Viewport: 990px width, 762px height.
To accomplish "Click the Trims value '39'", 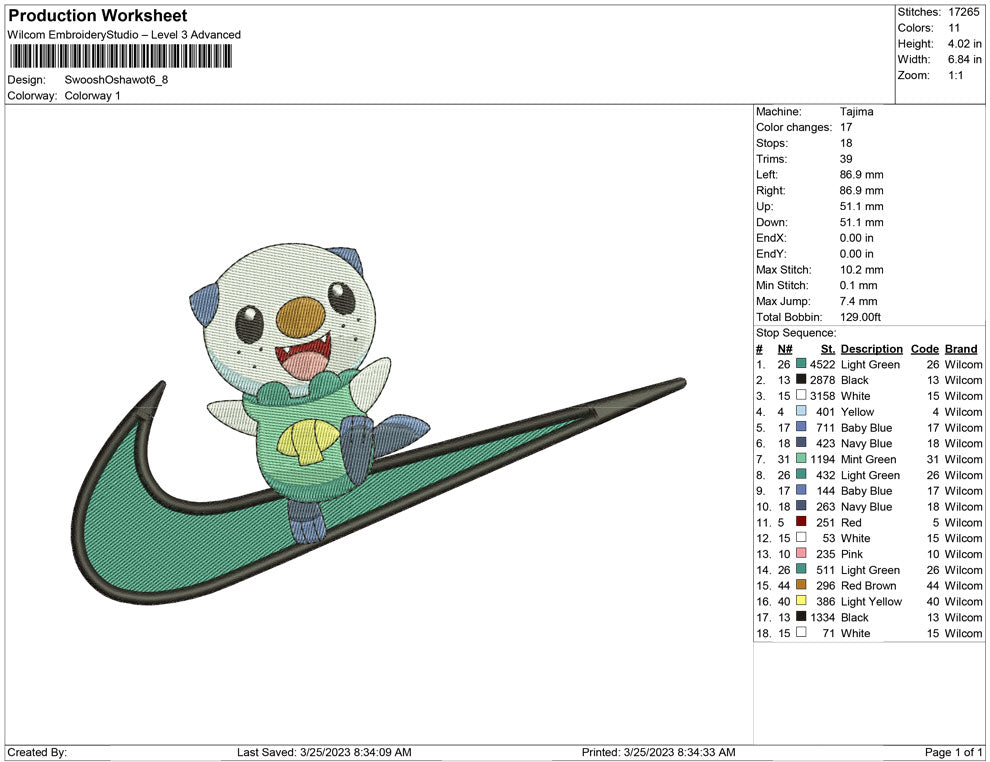I will coord(846,159).
